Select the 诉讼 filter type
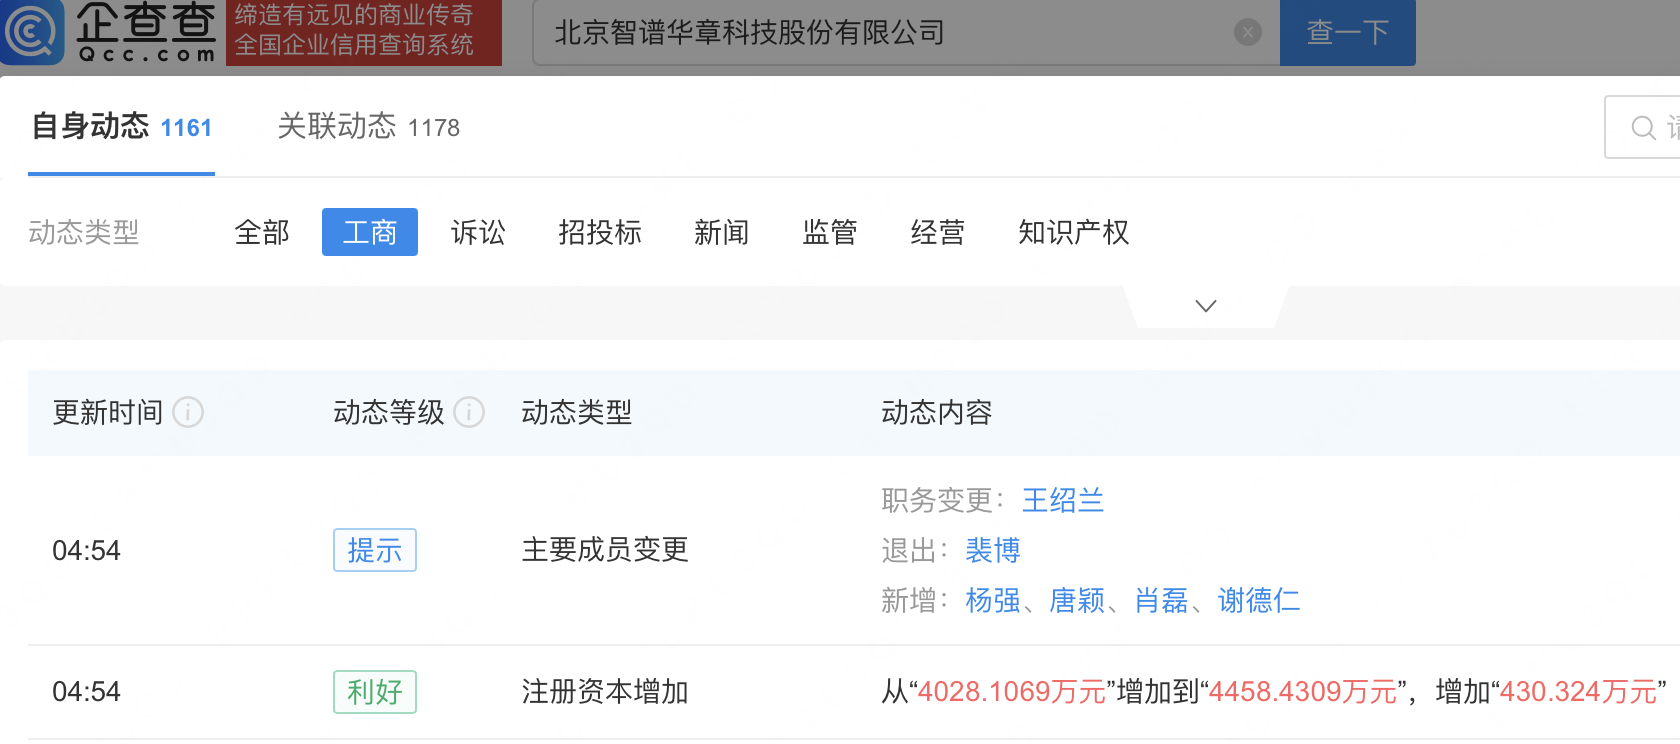This screenshot has width=1680, height=744. pos(478,232)
